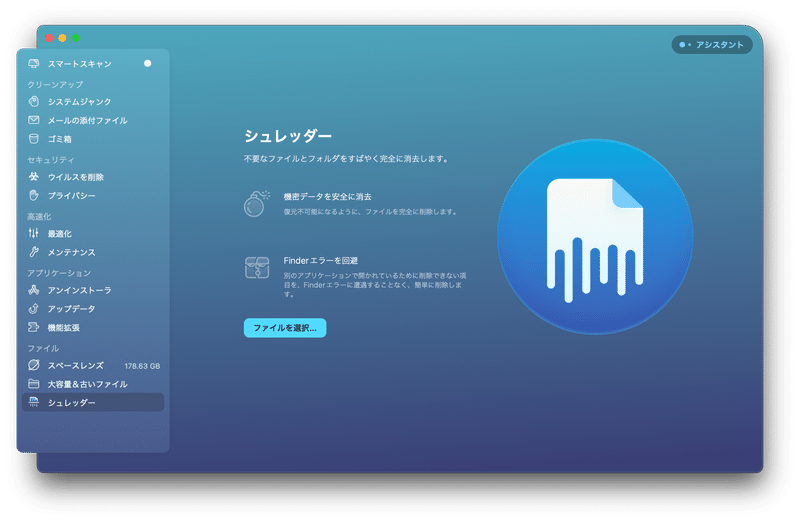This screenshot has height=522, width=800.
Task: Click the Smart Scan monitor icon
Action: tap(34, 63)
